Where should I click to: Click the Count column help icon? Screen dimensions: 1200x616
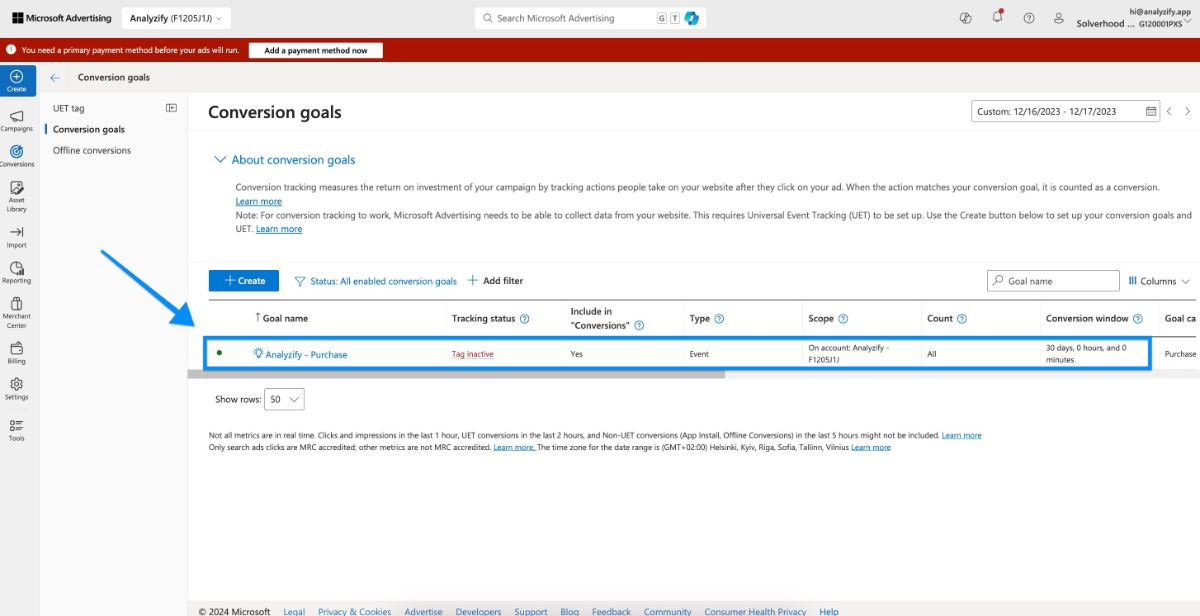pos(962,319)
